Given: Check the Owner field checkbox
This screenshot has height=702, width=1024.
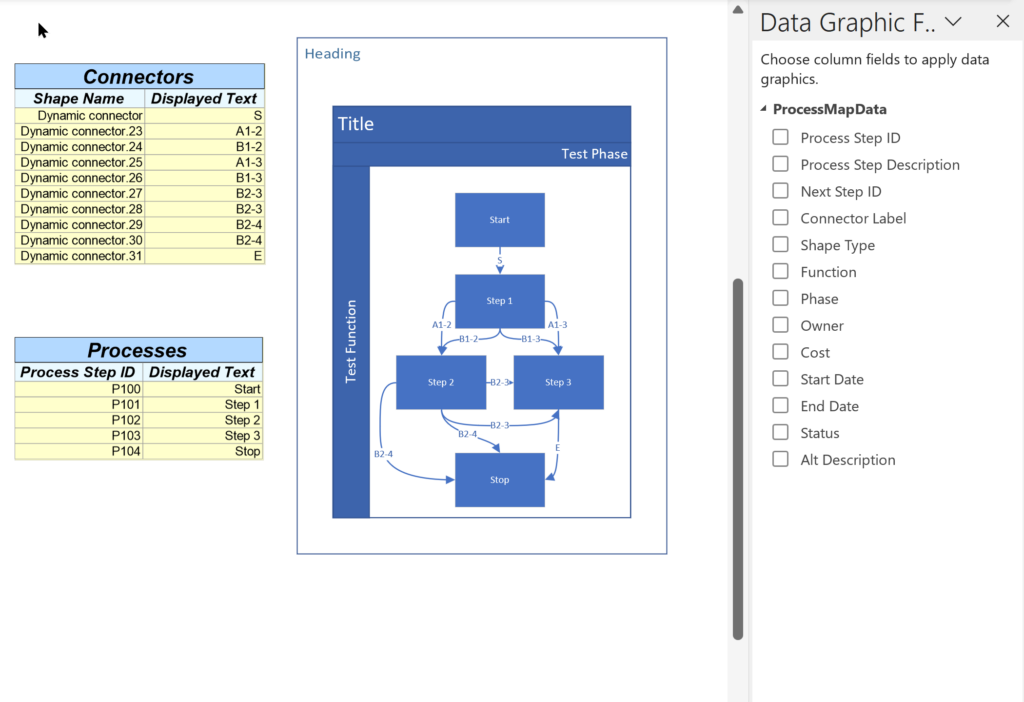Looking at the screenshot, I should coord(780,325).
